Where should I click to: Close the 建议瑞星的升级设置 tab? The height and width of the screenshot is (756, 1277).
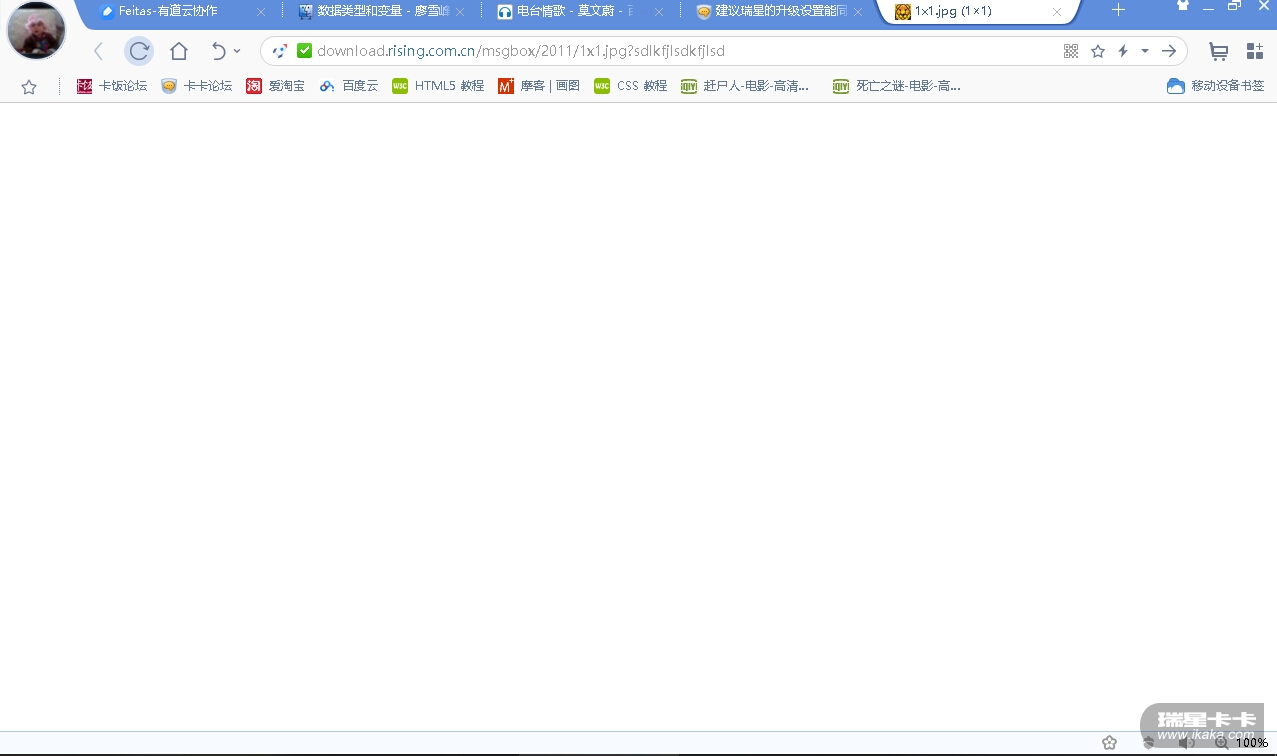(858, 12)
